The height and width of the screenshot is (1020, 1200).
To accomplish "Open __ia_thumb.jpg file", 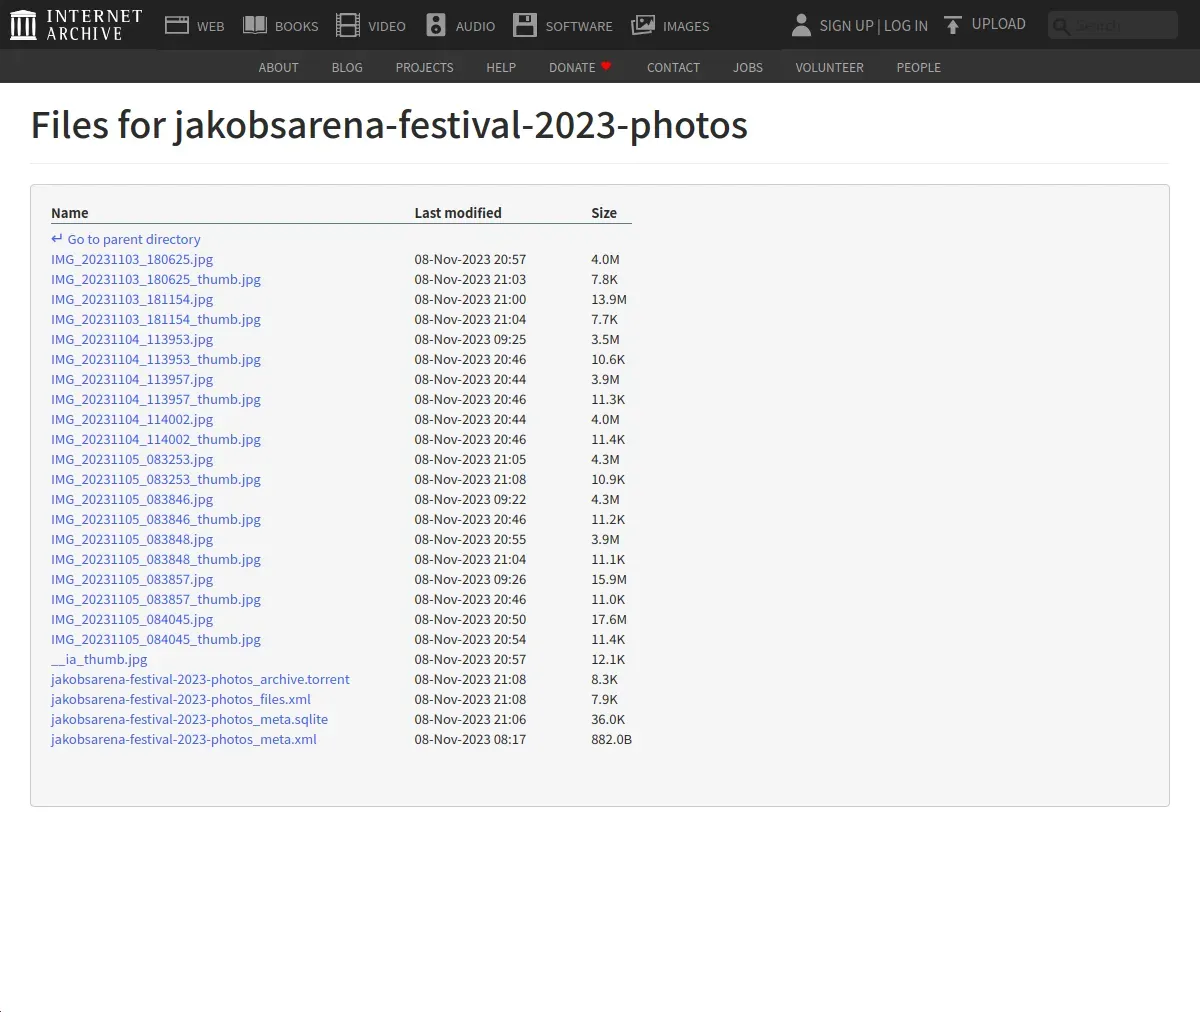I will pos(99,659).
